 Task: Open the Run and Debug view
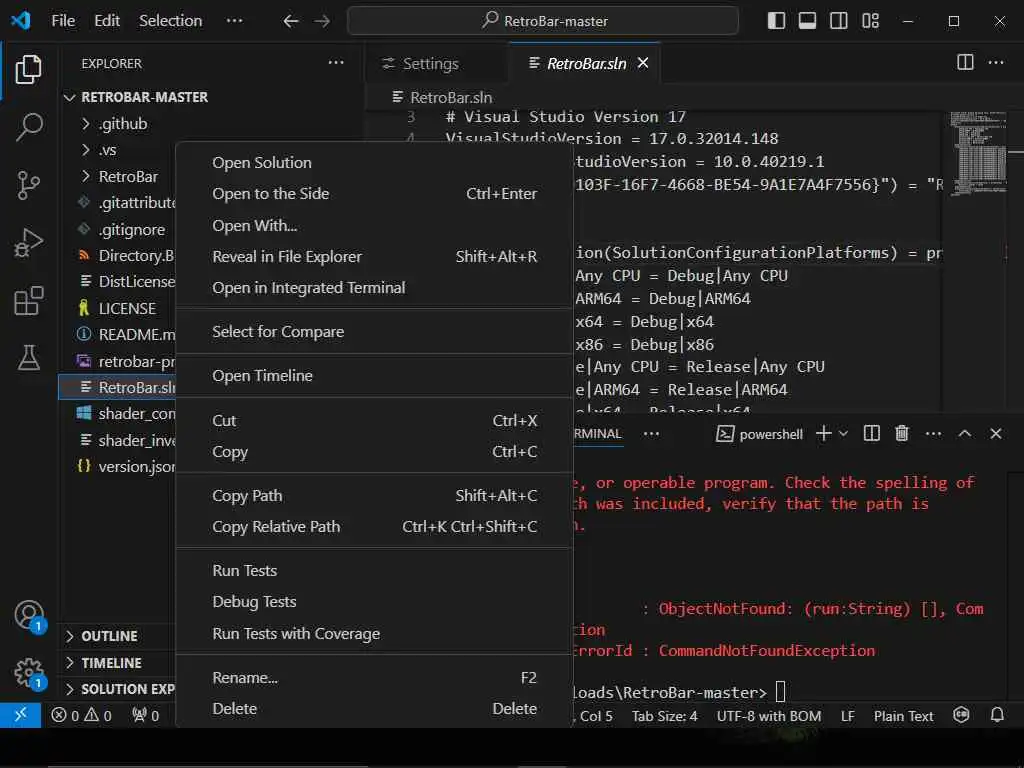click(x=29, y=243)
